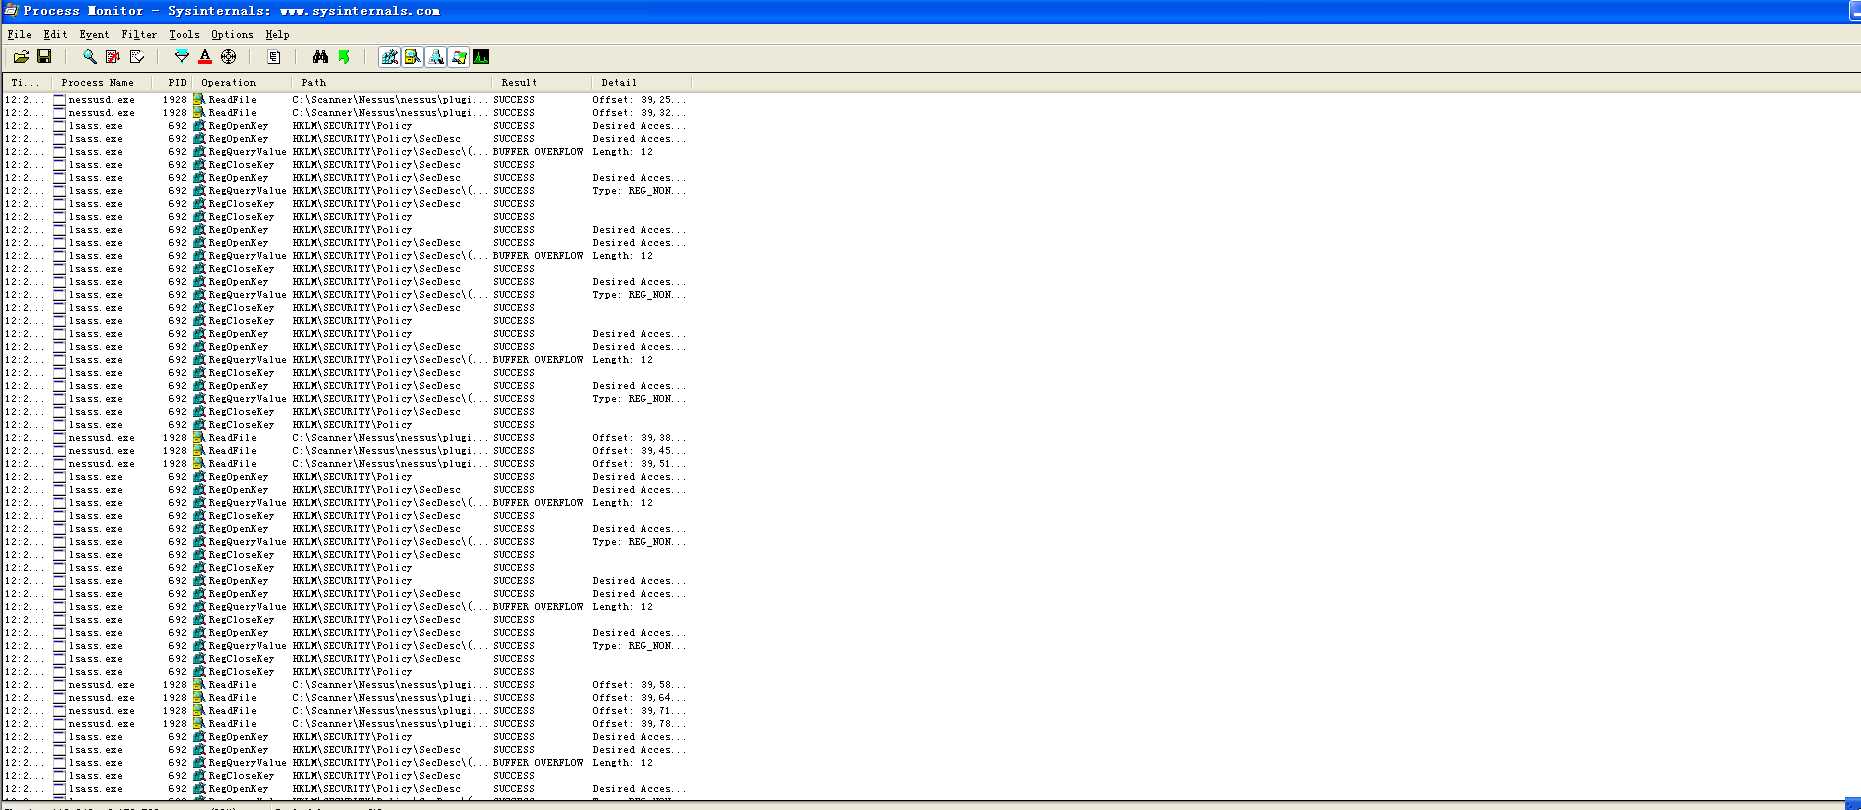This screenshot has width=1861, height=810.
Task: Click the SUCCESS result in the 'Offset: 39, 71...' row
Action: (x=514, y=711)
